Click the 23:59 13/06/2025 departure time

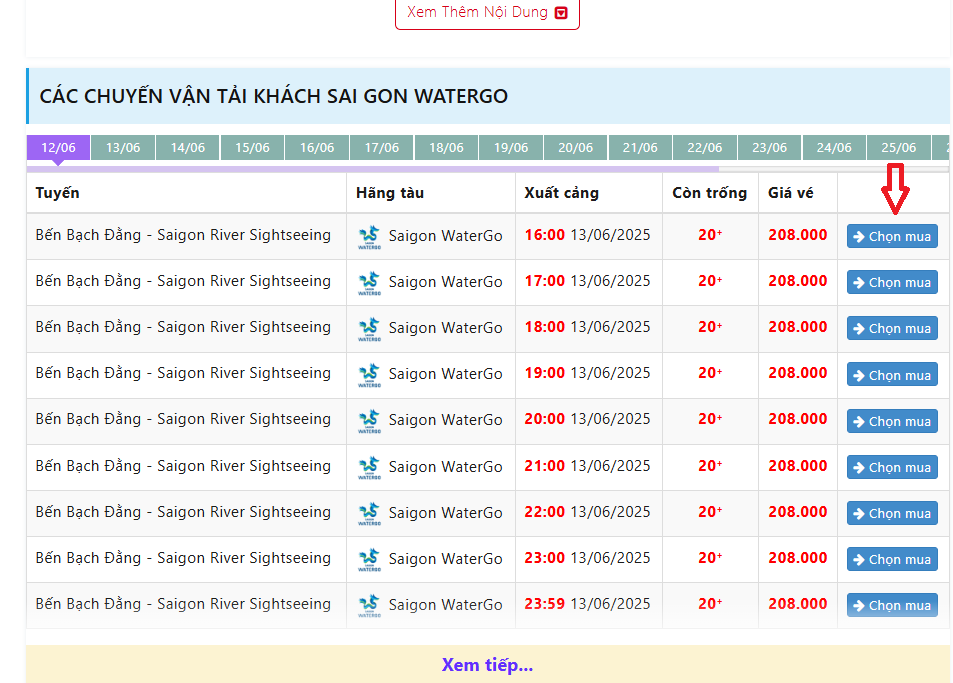click(x=587, y=603)
